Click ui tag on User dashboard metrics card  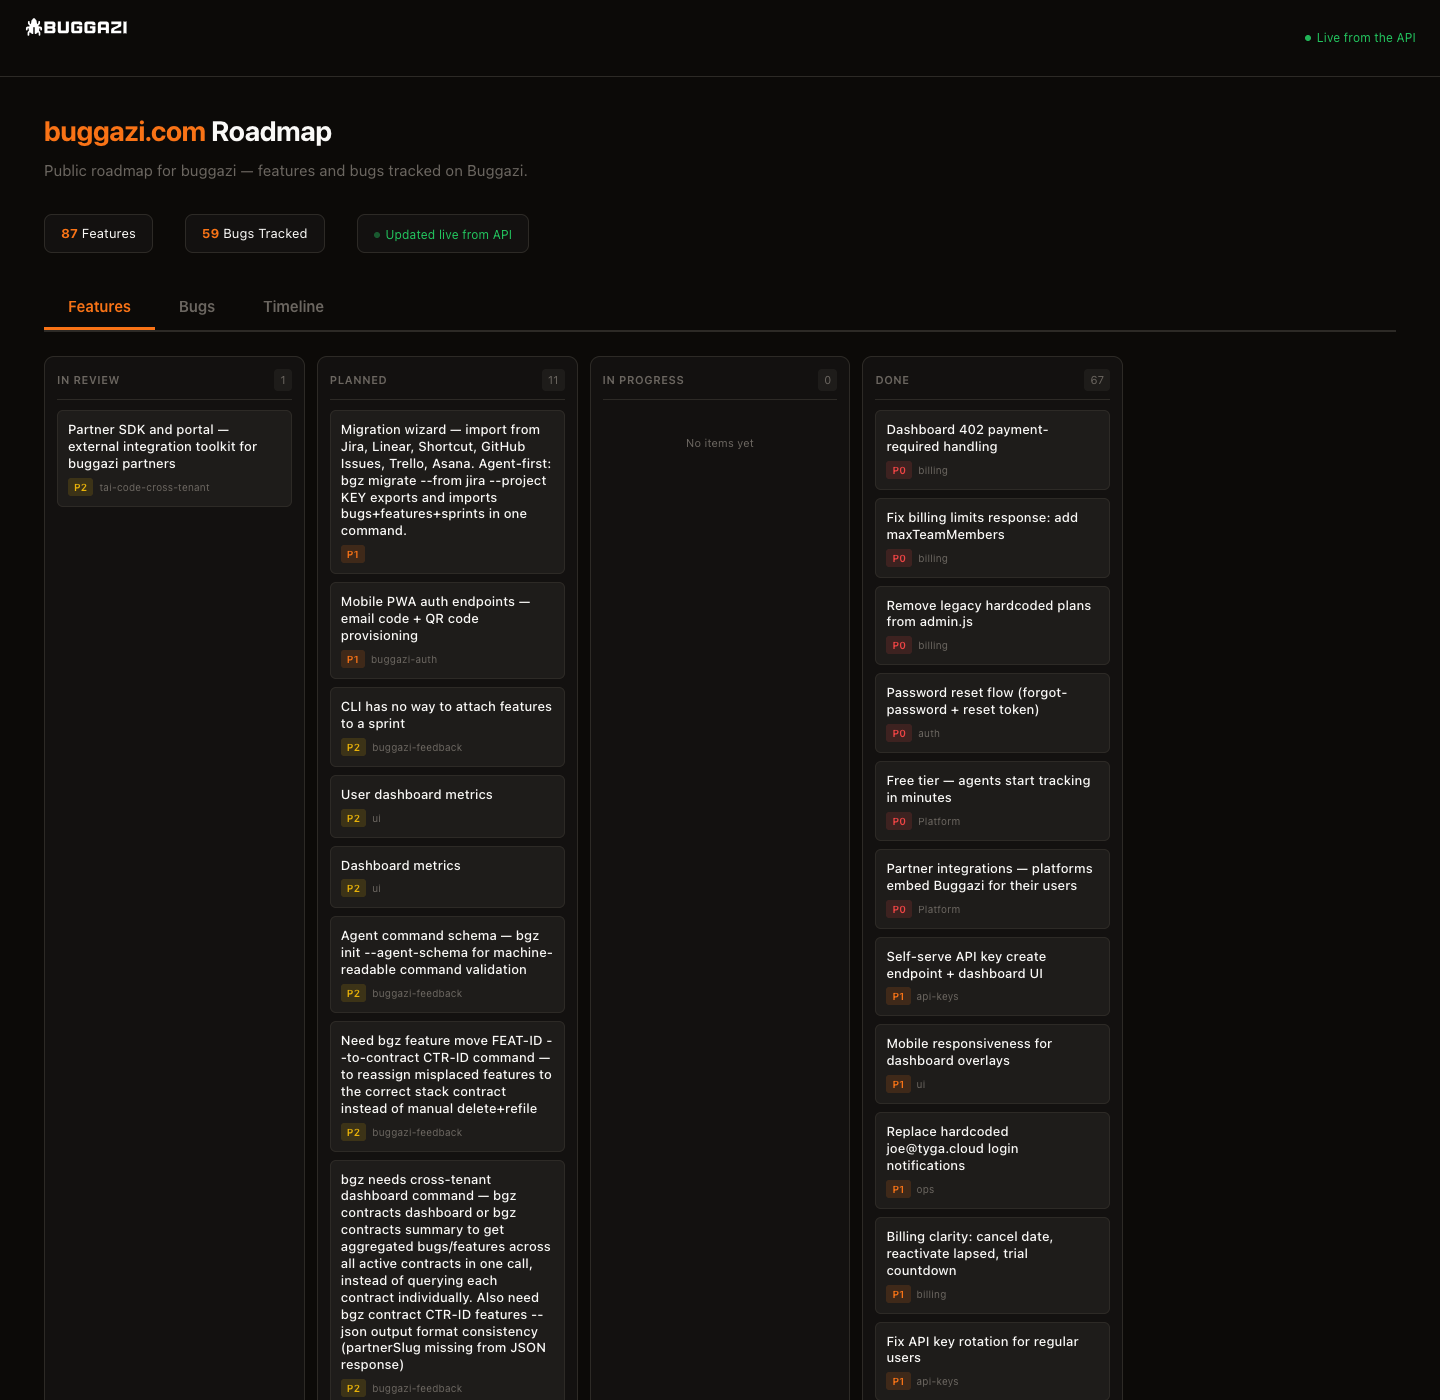tap(376, 818)
